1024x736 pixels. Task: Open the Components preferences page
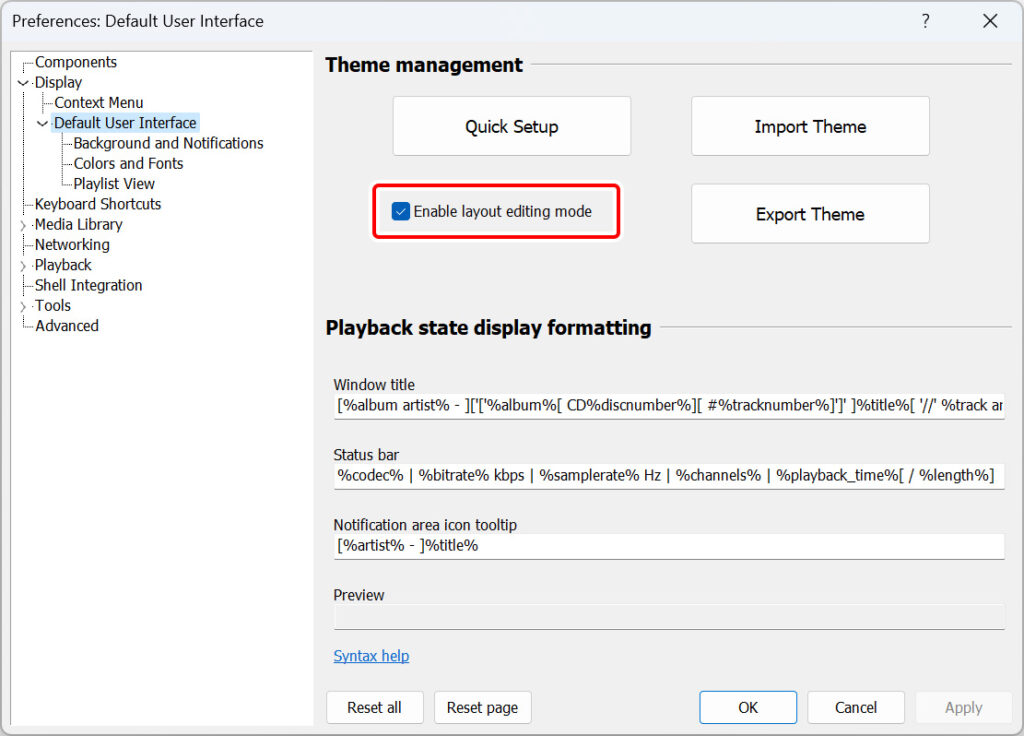click(x=75, y=62)
